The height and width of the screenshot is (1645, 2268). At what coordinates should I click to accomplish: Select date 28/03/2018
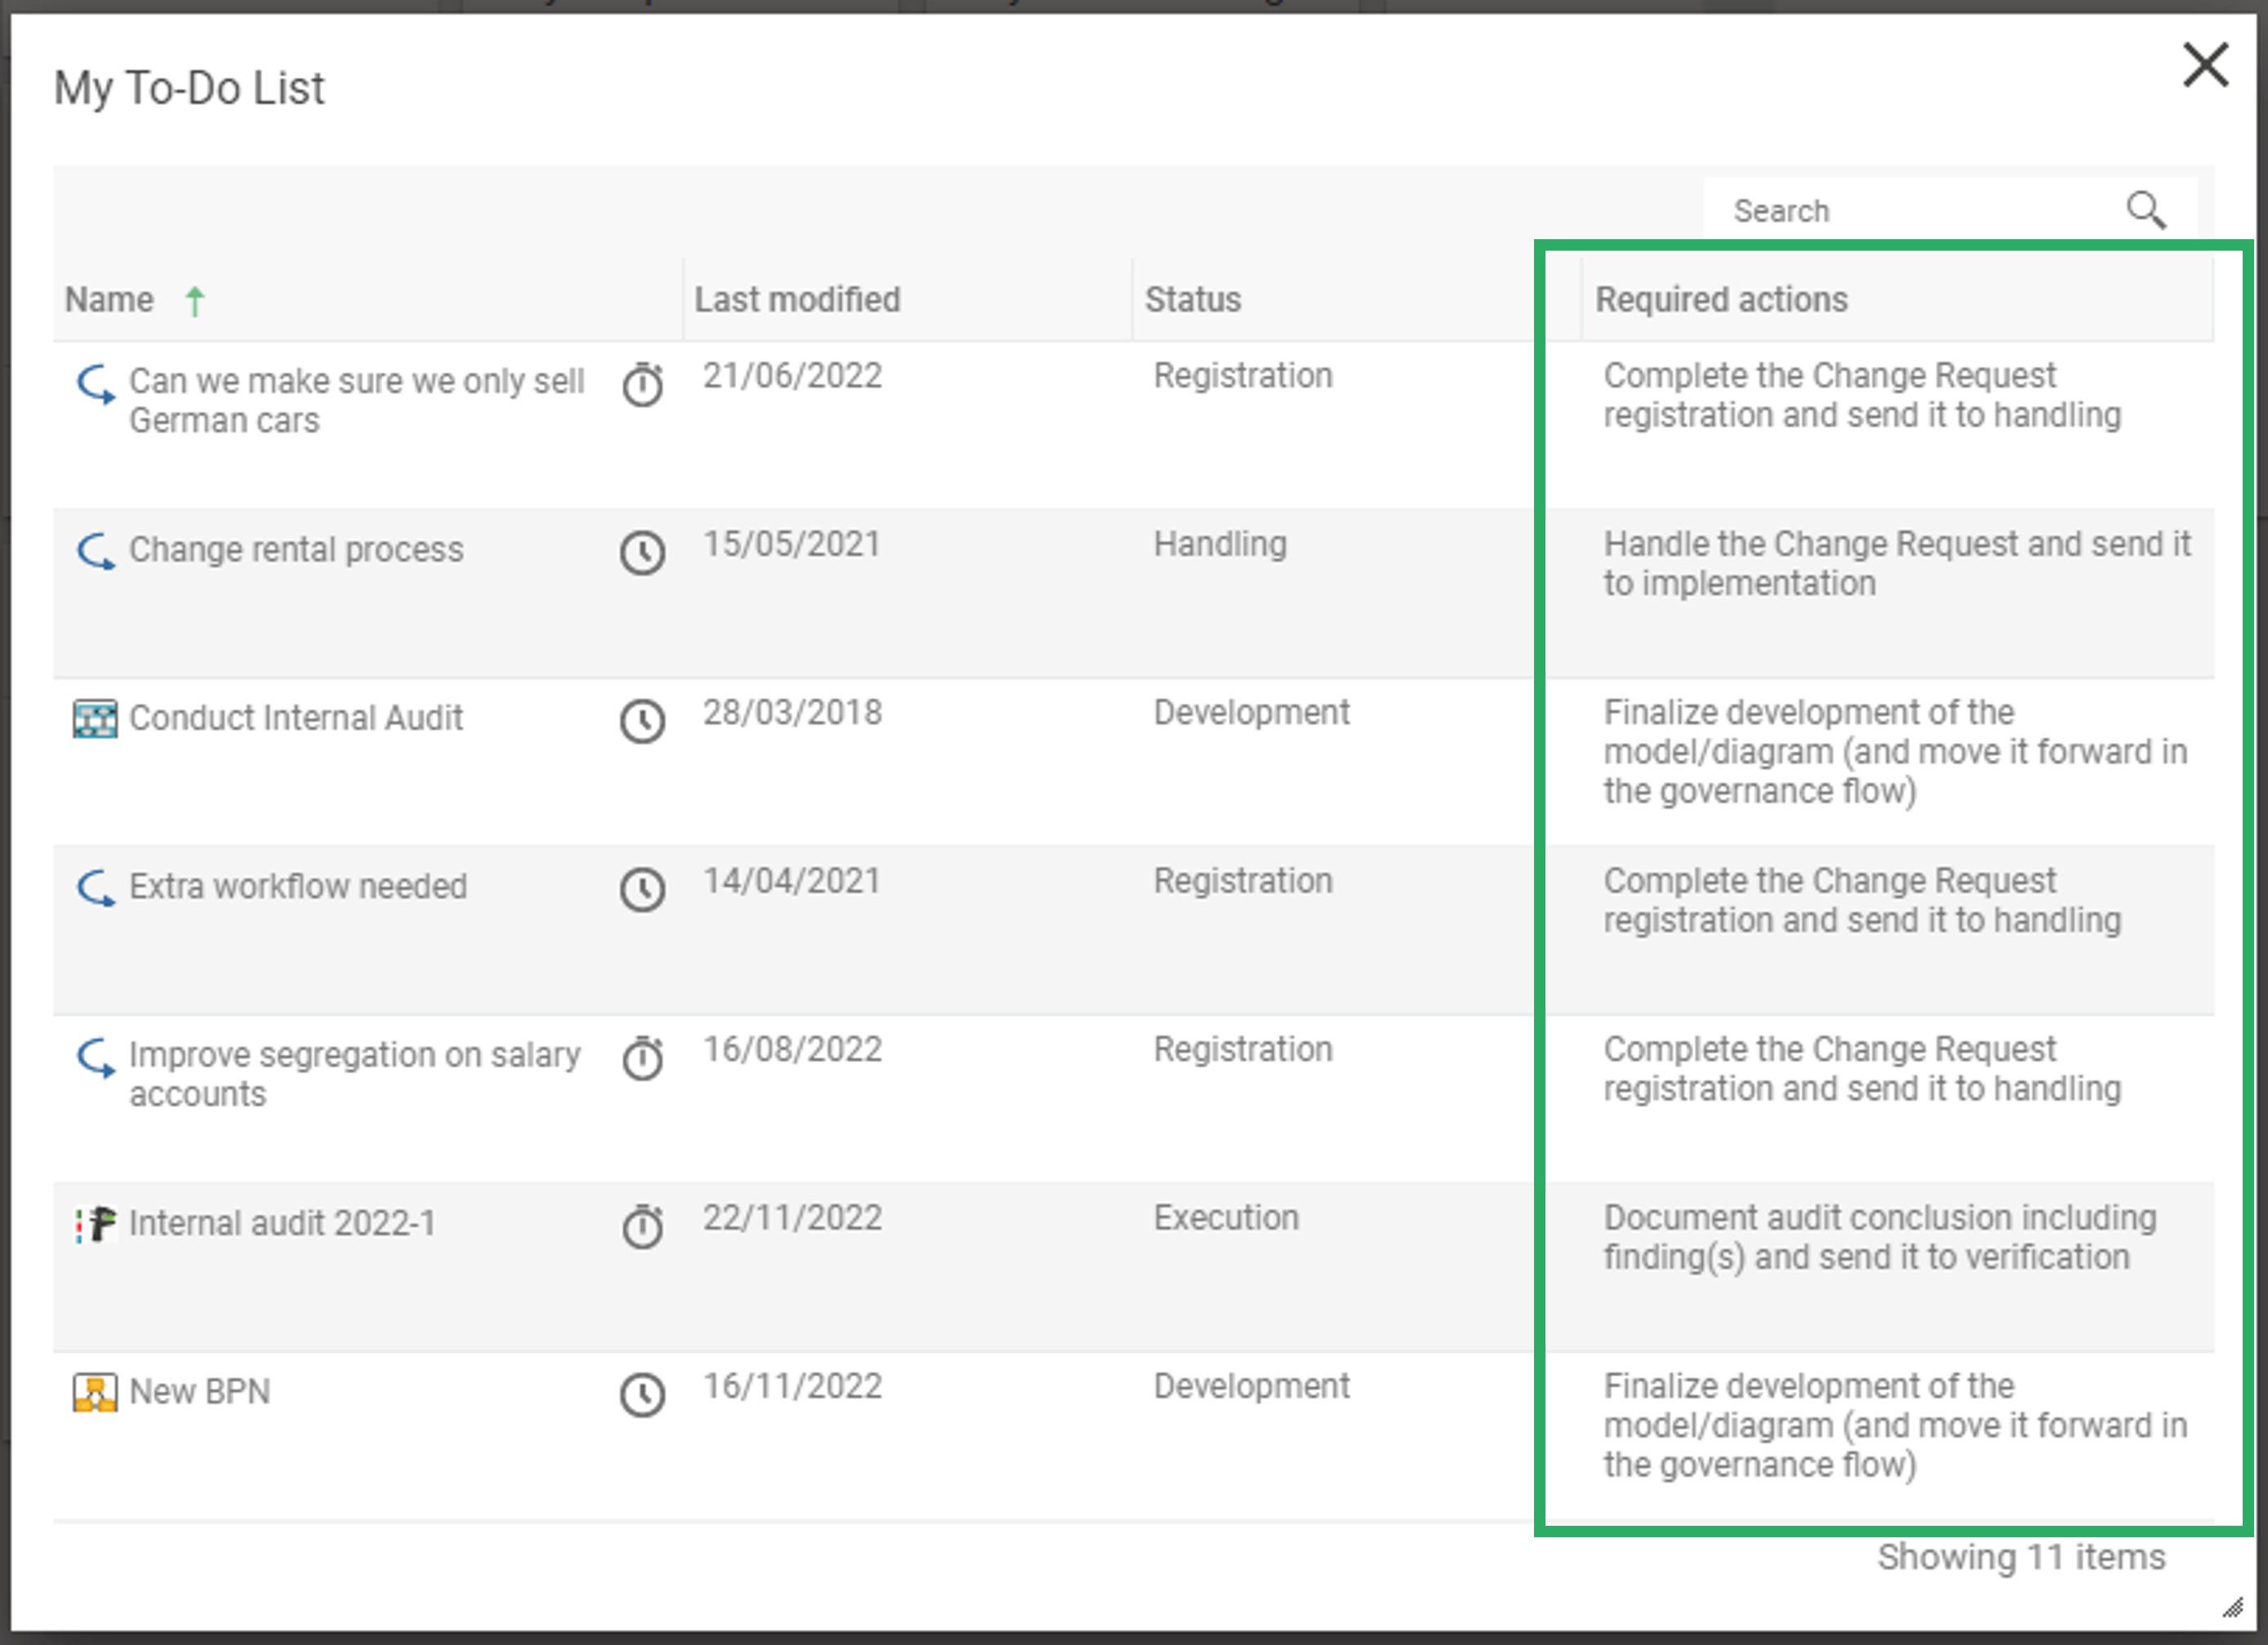point(792,712)
